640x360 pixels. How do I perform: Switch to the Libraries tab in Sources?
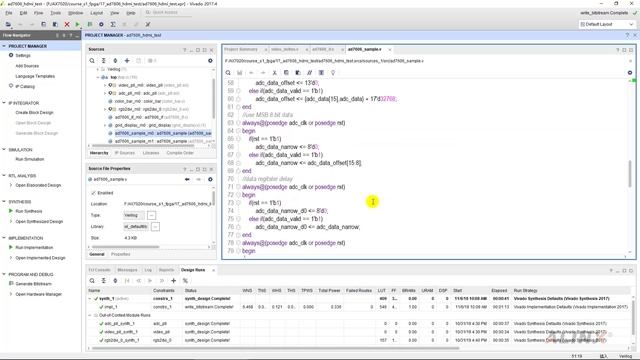point(151,153)
